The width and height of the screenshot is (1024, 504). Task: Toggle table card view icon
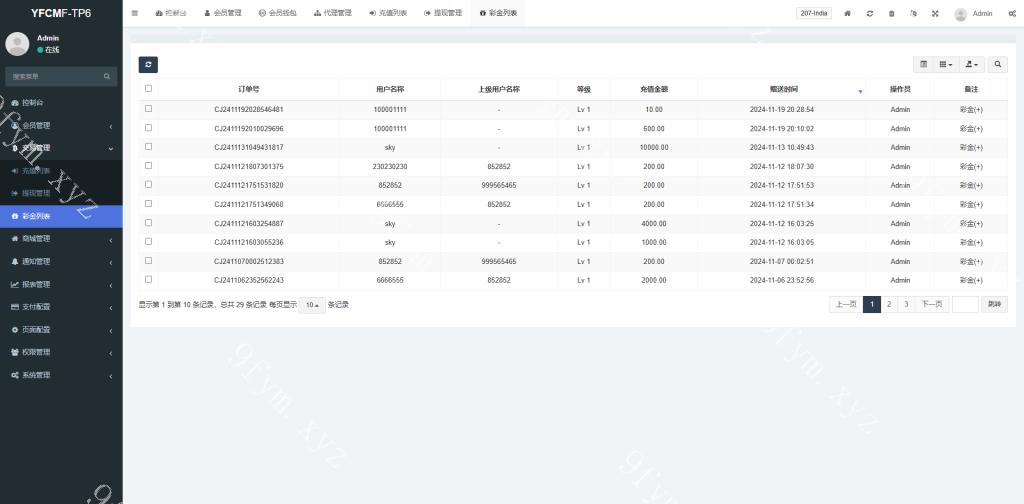[923, 64]
